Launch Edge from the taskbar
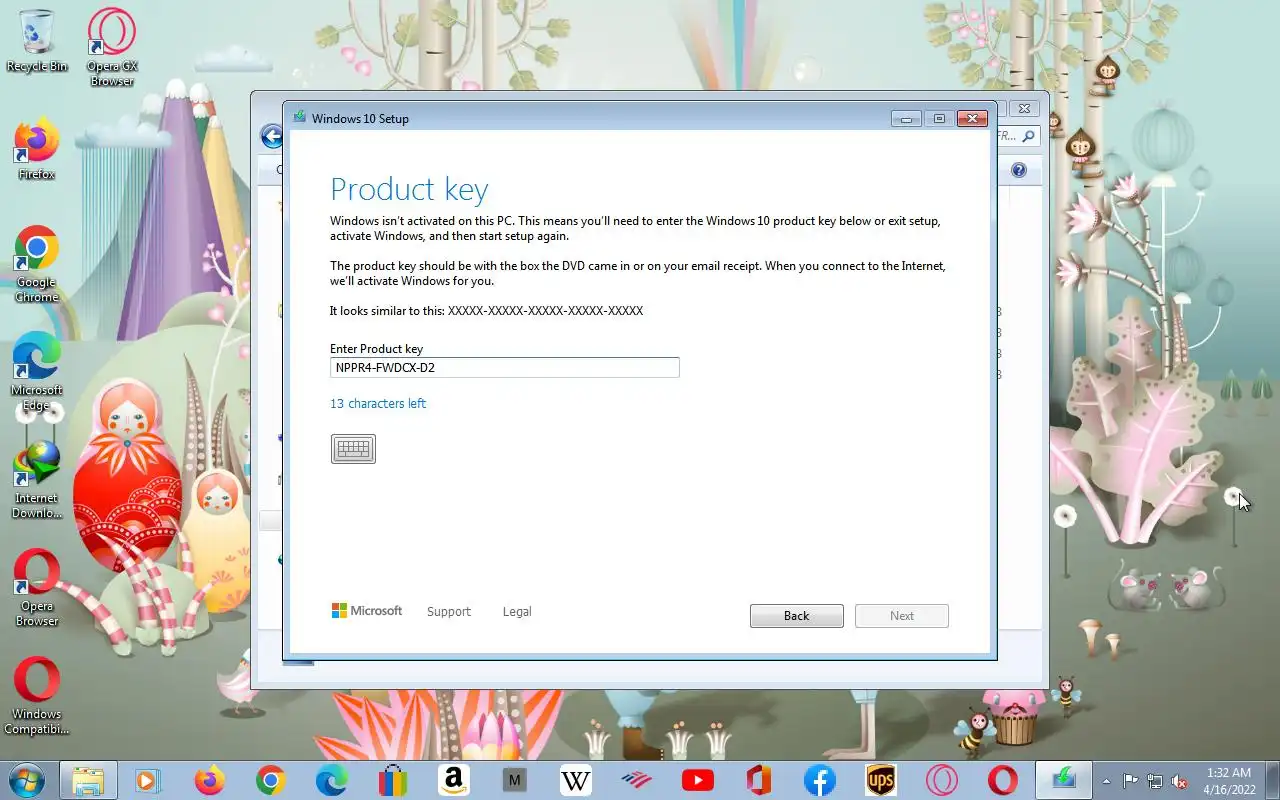The width and height of the screenshot is (1280, 800). [331, 780]
